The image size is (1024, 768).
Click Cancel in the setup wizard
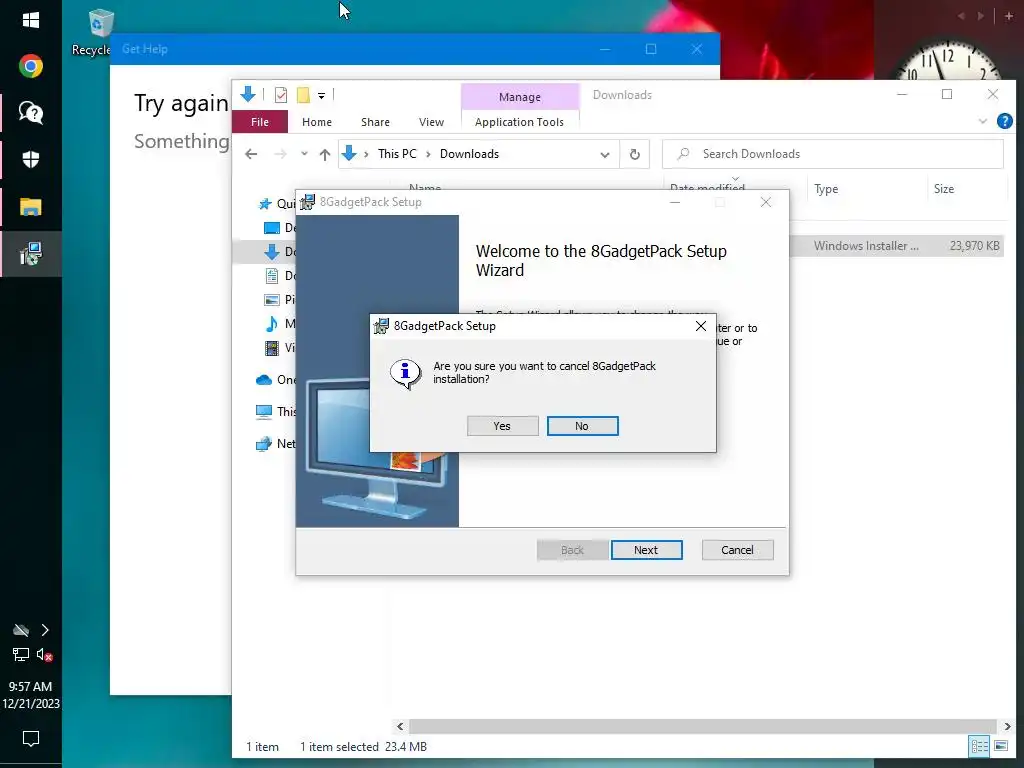[x=737, y=550]
